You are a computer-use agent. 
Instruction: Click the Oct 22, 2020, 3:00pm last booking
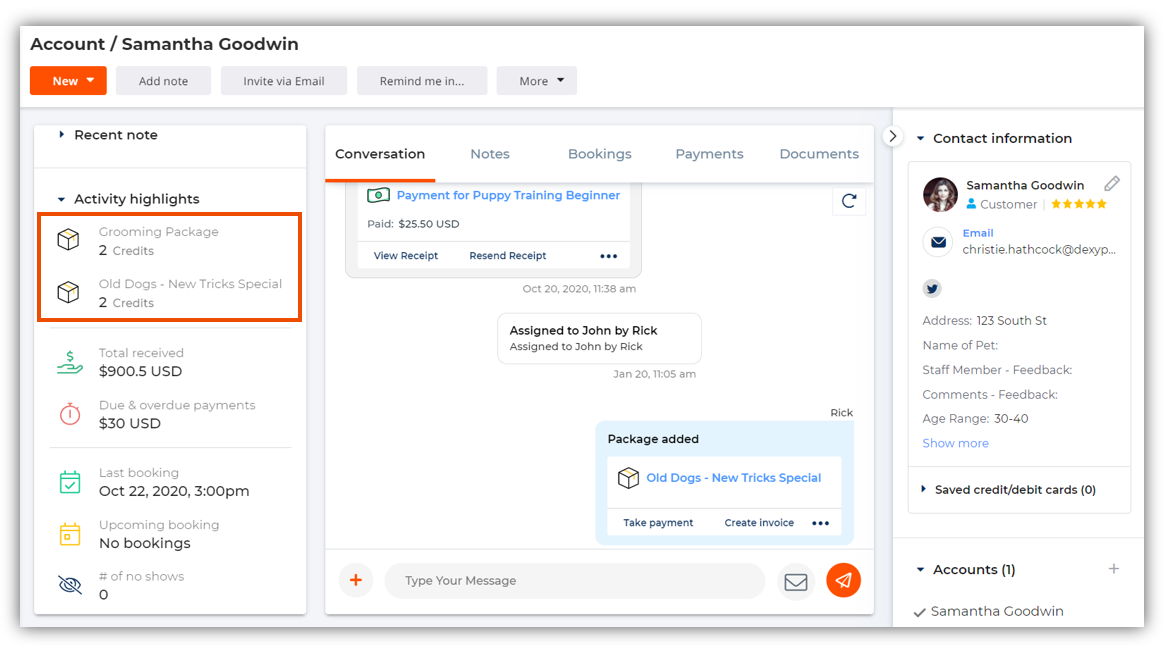174,491
